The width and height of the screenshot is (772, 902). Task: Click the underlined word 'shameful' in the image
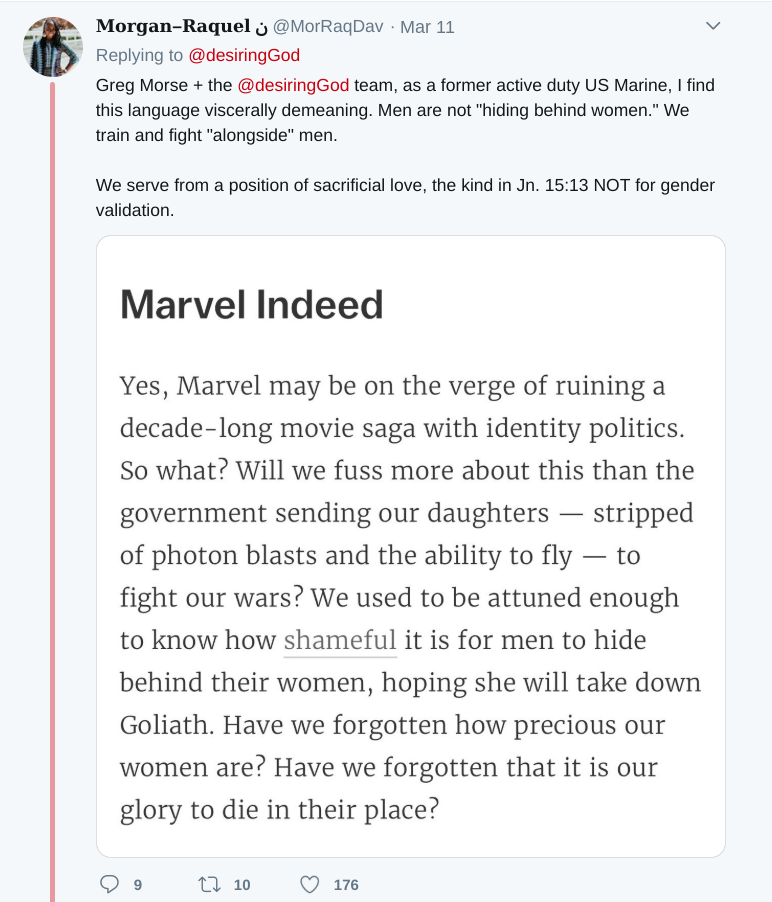(x=340, y=639)
